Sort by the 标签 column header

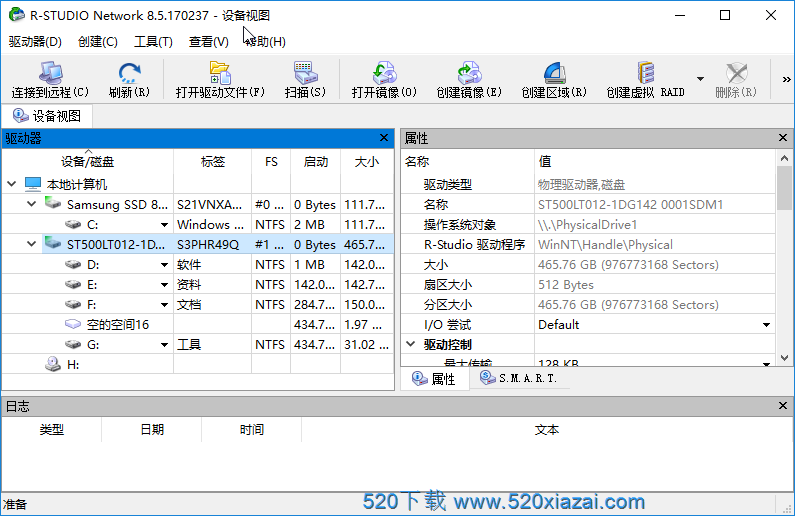tap(212, 162)
